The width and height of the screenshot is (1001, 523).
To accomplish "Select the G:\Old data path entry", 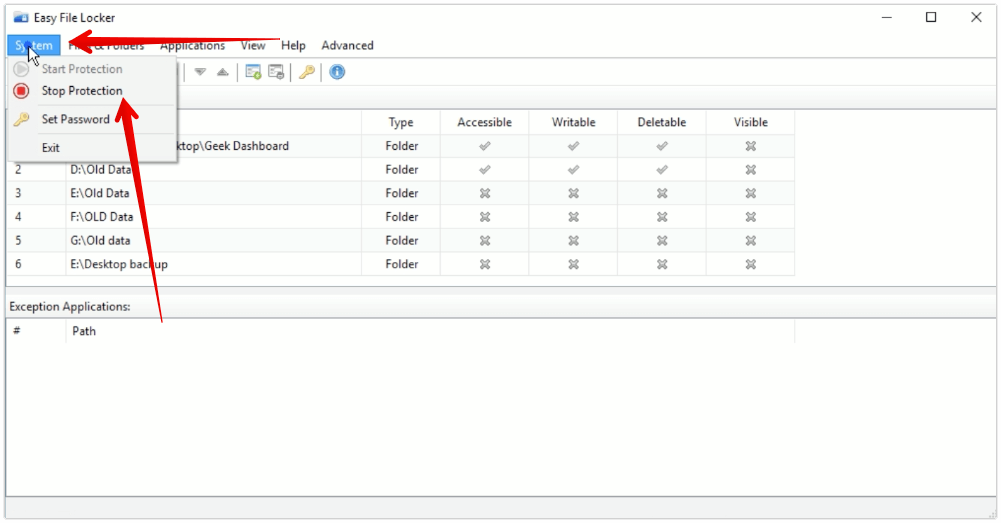I will click(101, 241).
